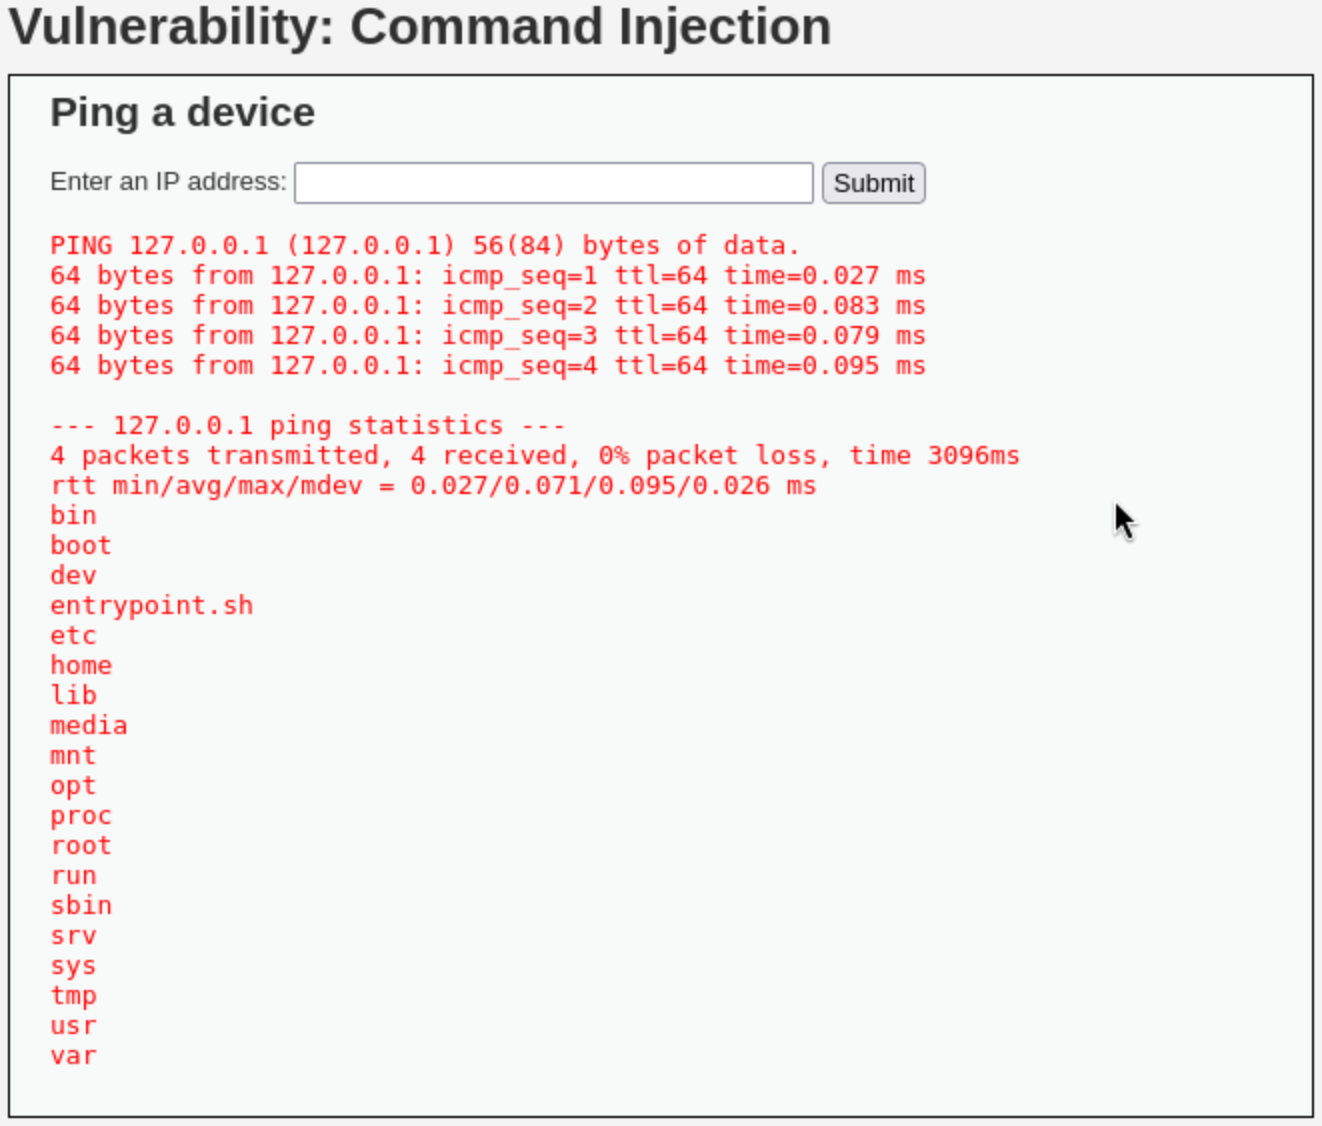The width and height of the screenshot is (1322, 1126).
Task: Click the "Vulnerability: Command Injection" page heading
Action: 420,27
